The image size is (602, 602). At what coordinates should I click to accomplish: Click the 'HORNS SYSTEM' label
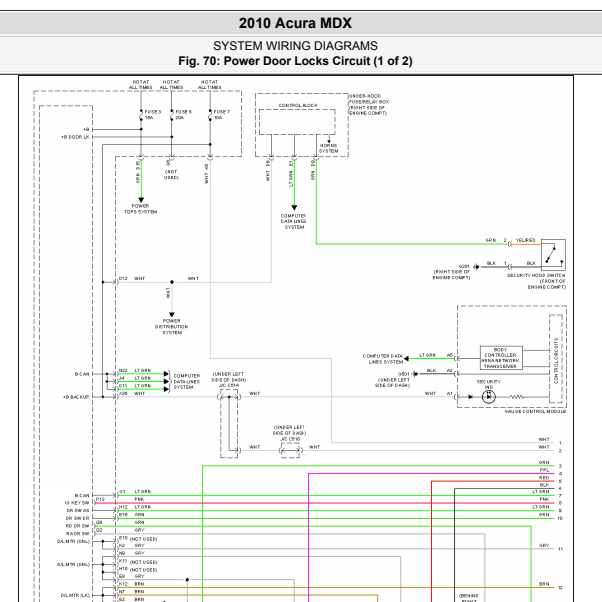click(329, 148)
